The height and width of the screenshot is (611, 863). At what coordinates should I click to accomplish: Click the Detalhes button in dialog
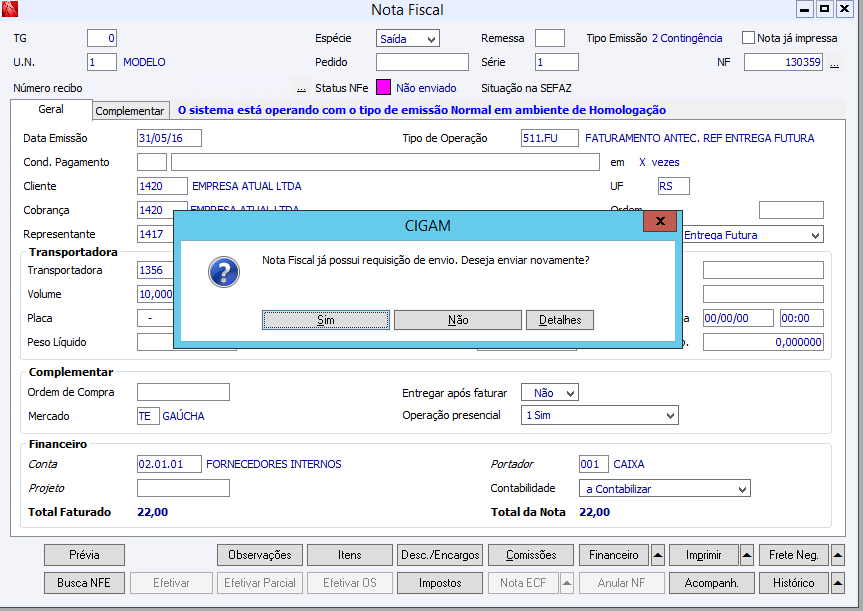pyautogui.click(x=560, y=320)
